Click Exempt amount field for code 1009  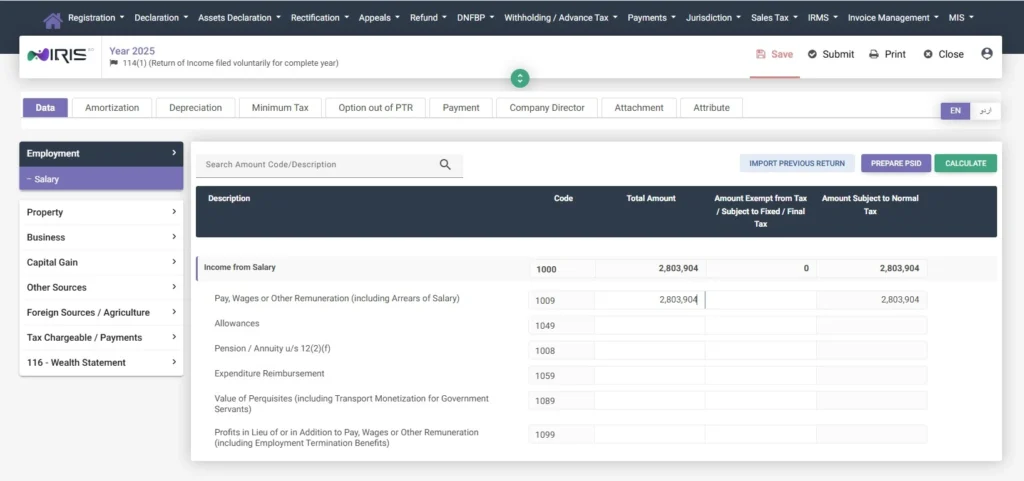[761, 300]
